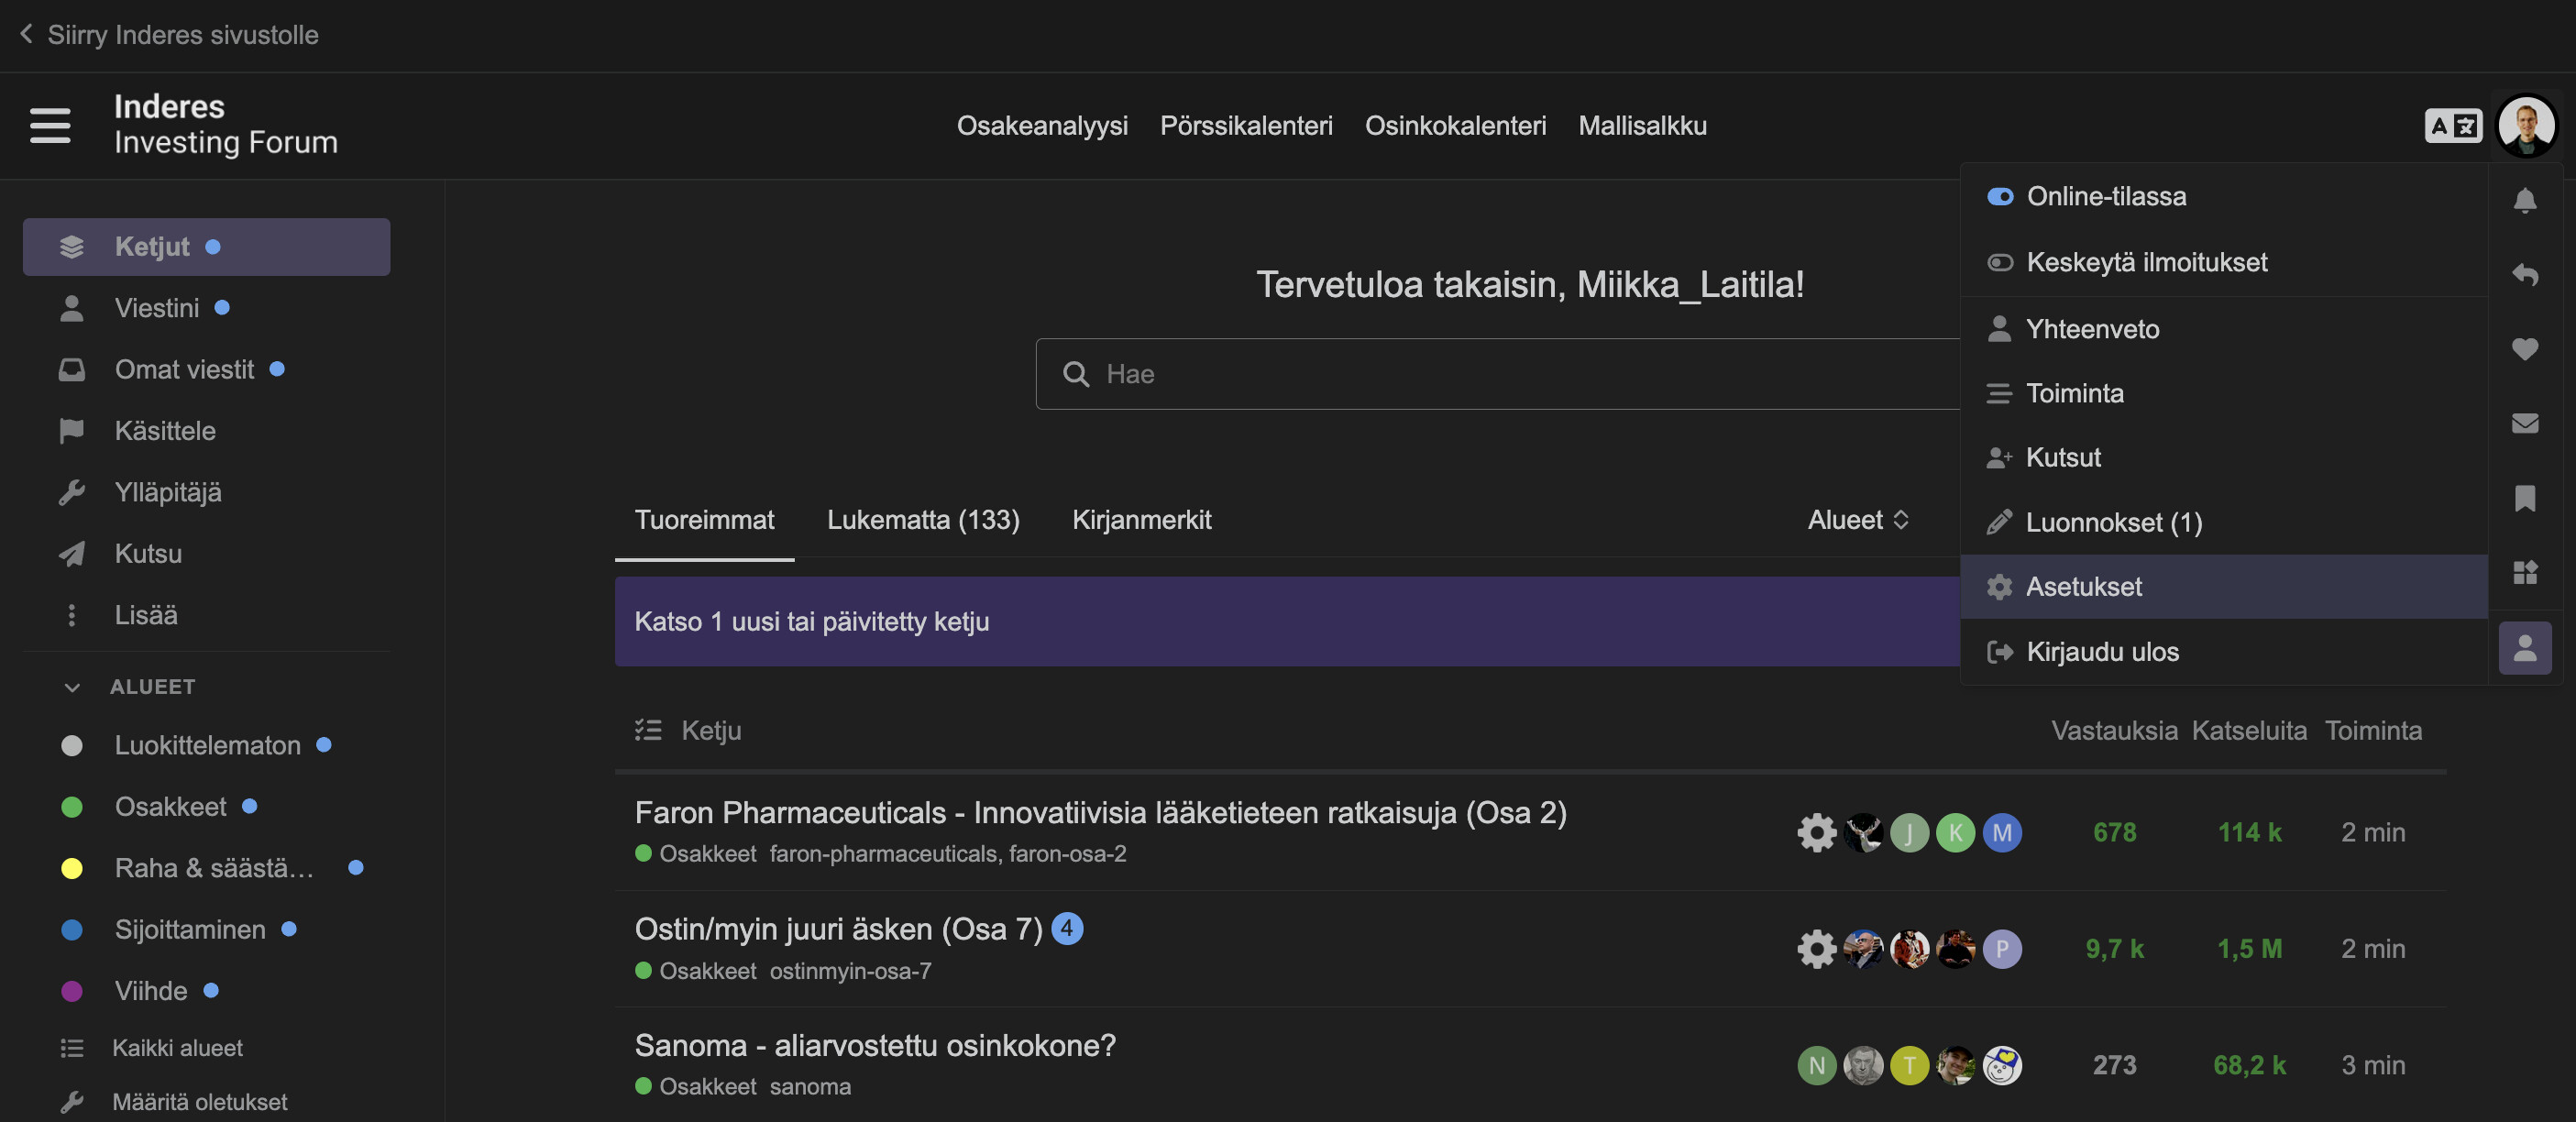Open the likes heart tab icon
The image size is (2576, 1122).
[x=2524, y=349]
